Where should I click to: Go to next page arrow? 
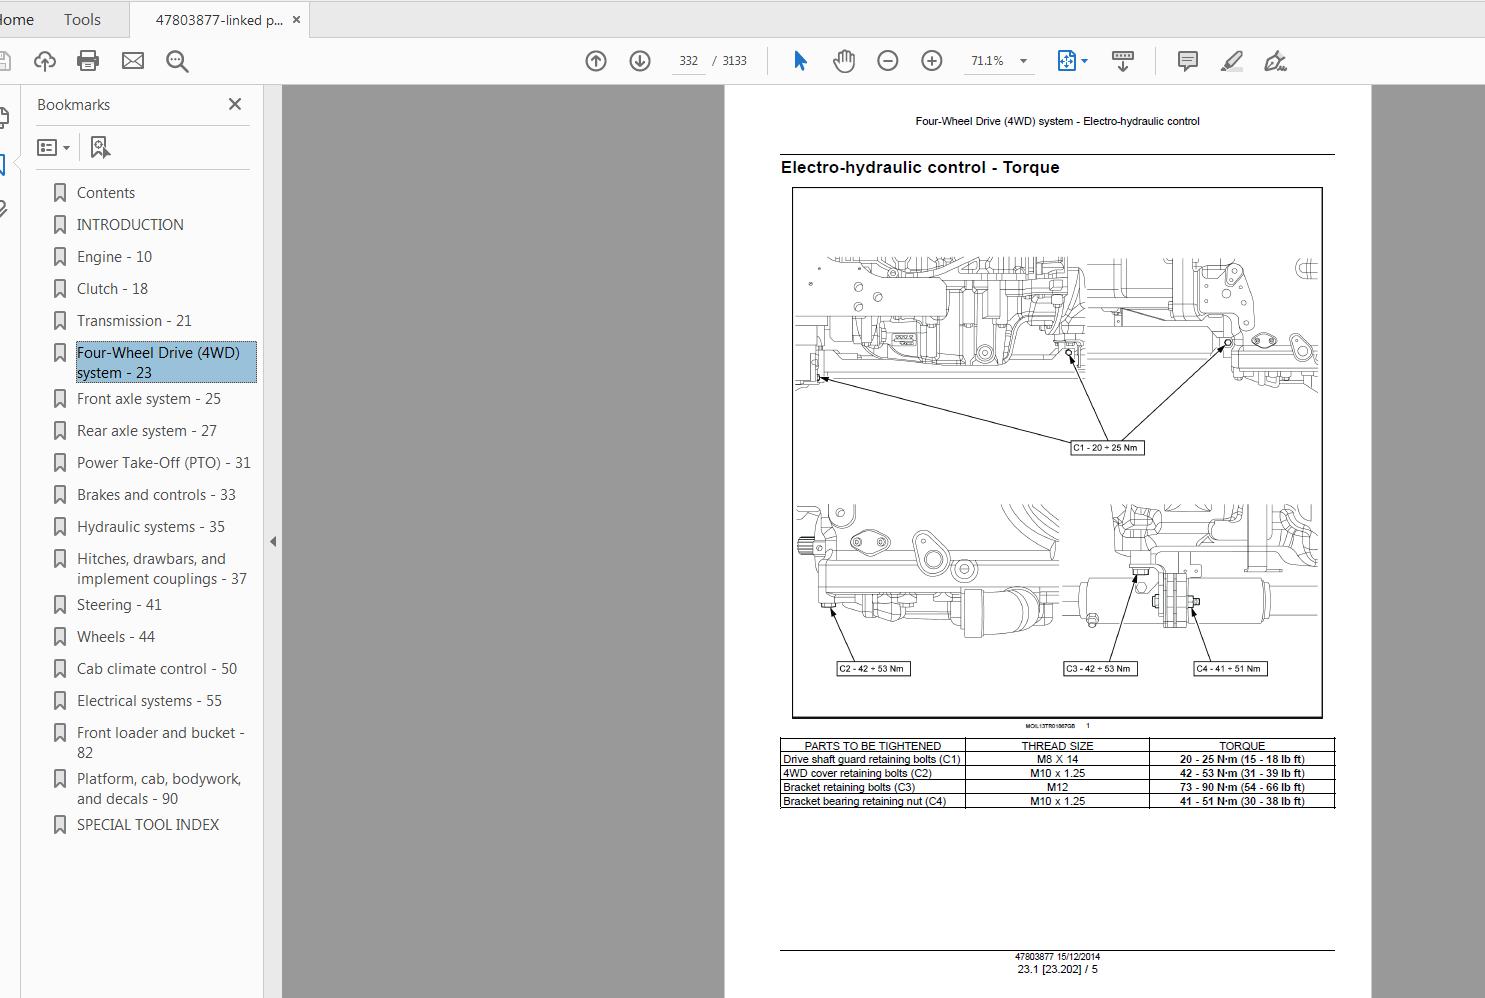(640, 61)
